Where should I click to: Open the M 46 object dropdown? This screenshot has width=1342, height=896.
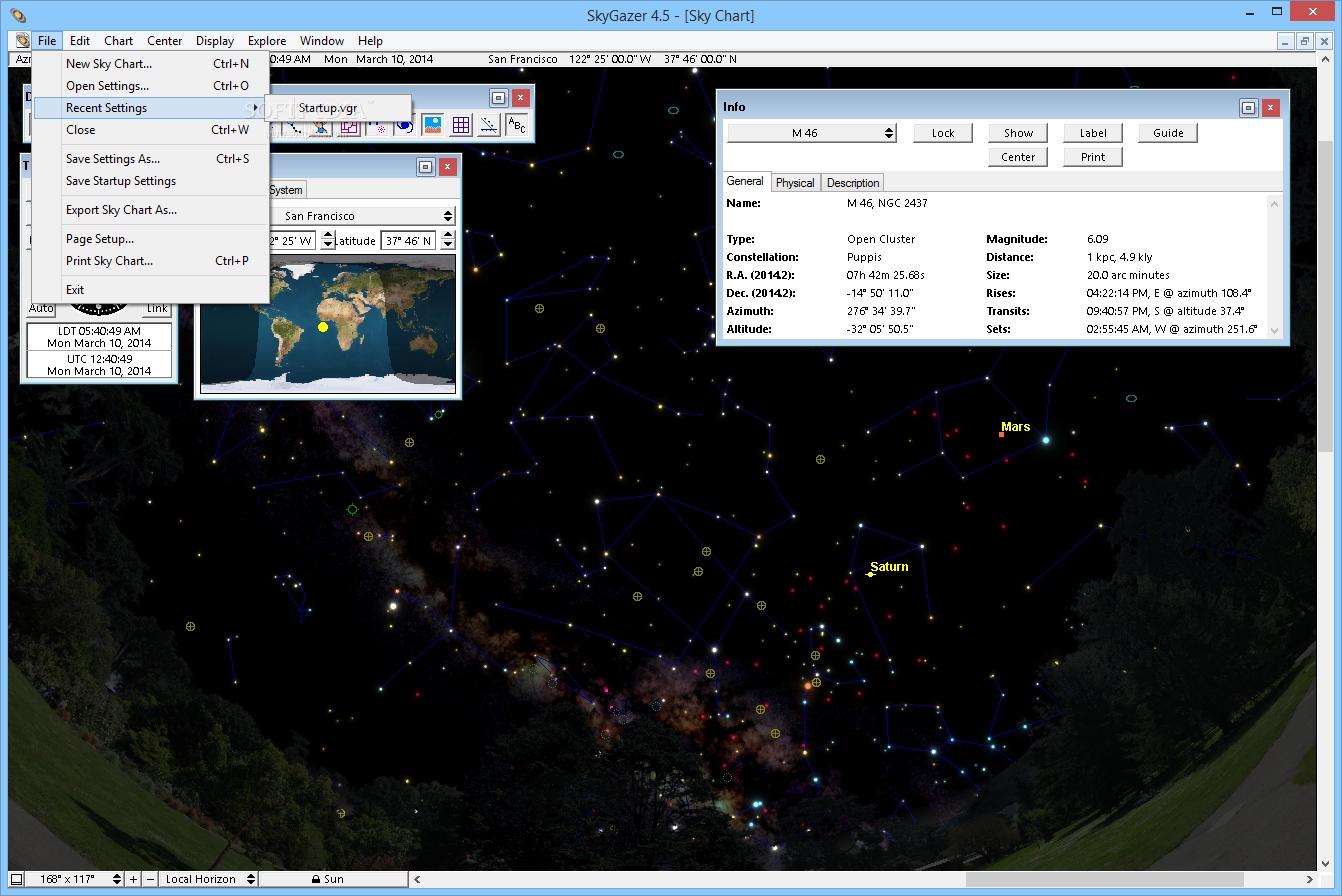[x=811, y=133]
